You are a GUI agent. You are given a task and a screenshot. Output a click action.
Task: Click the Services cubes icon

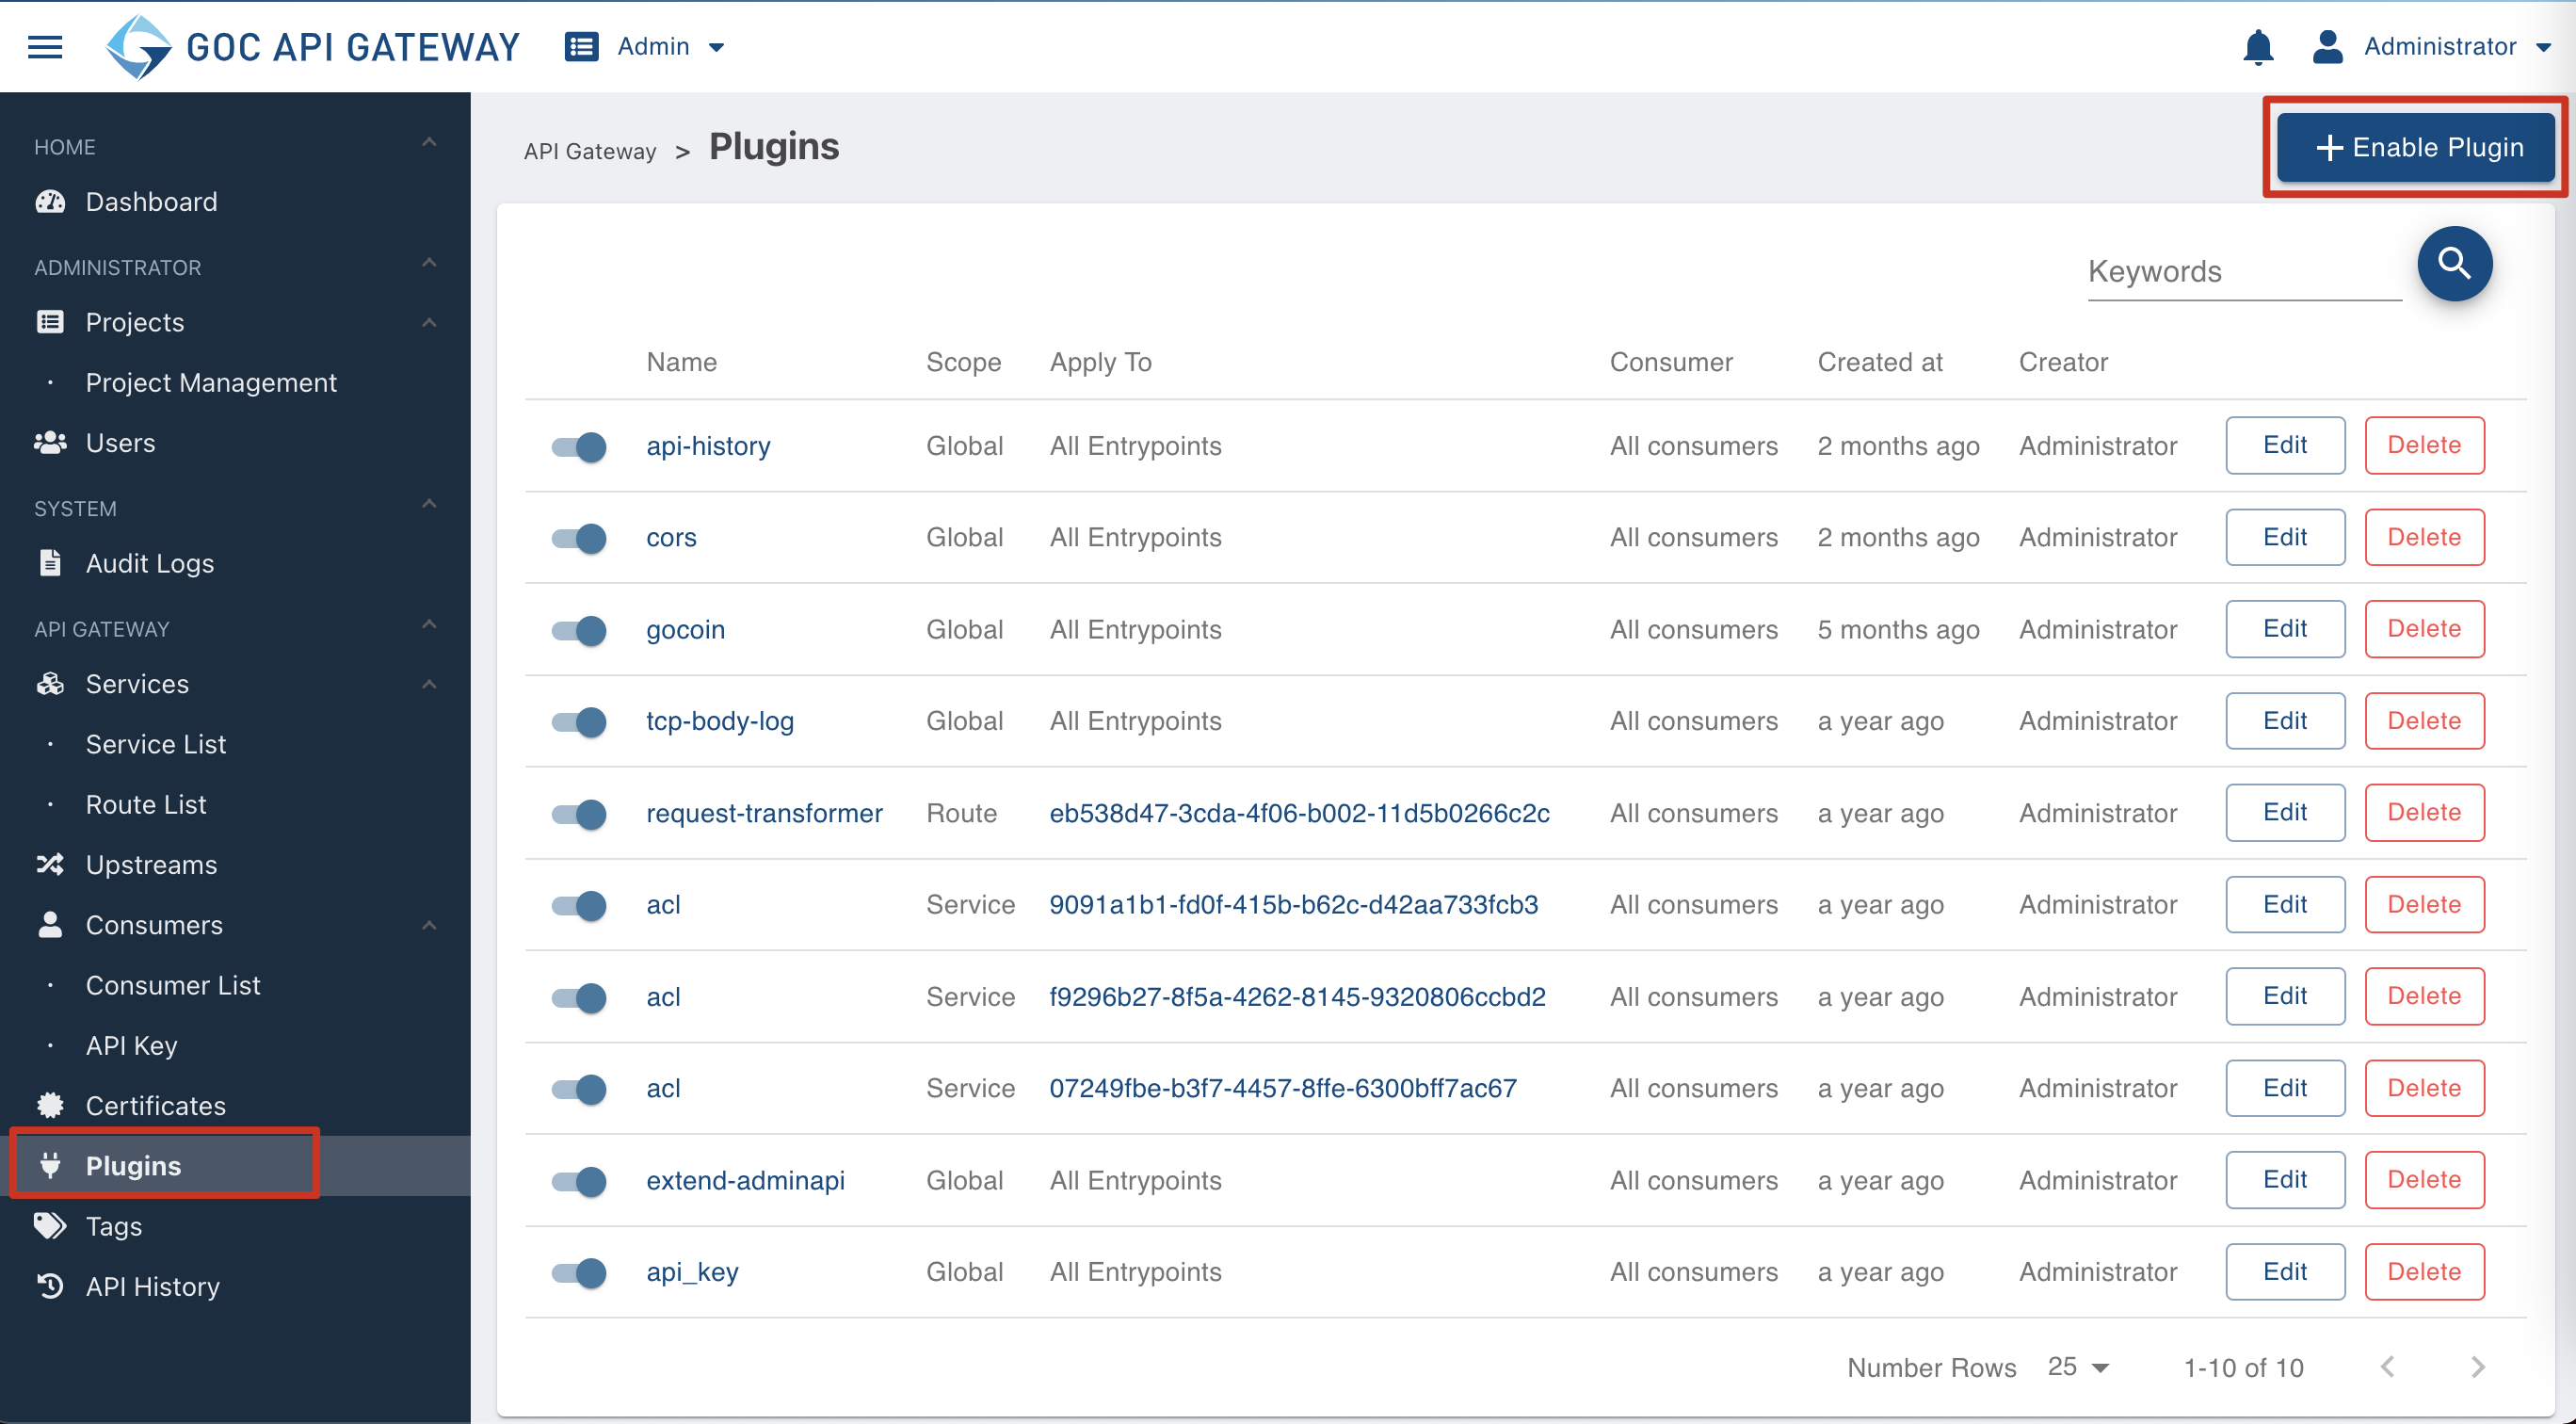(50, 684)
